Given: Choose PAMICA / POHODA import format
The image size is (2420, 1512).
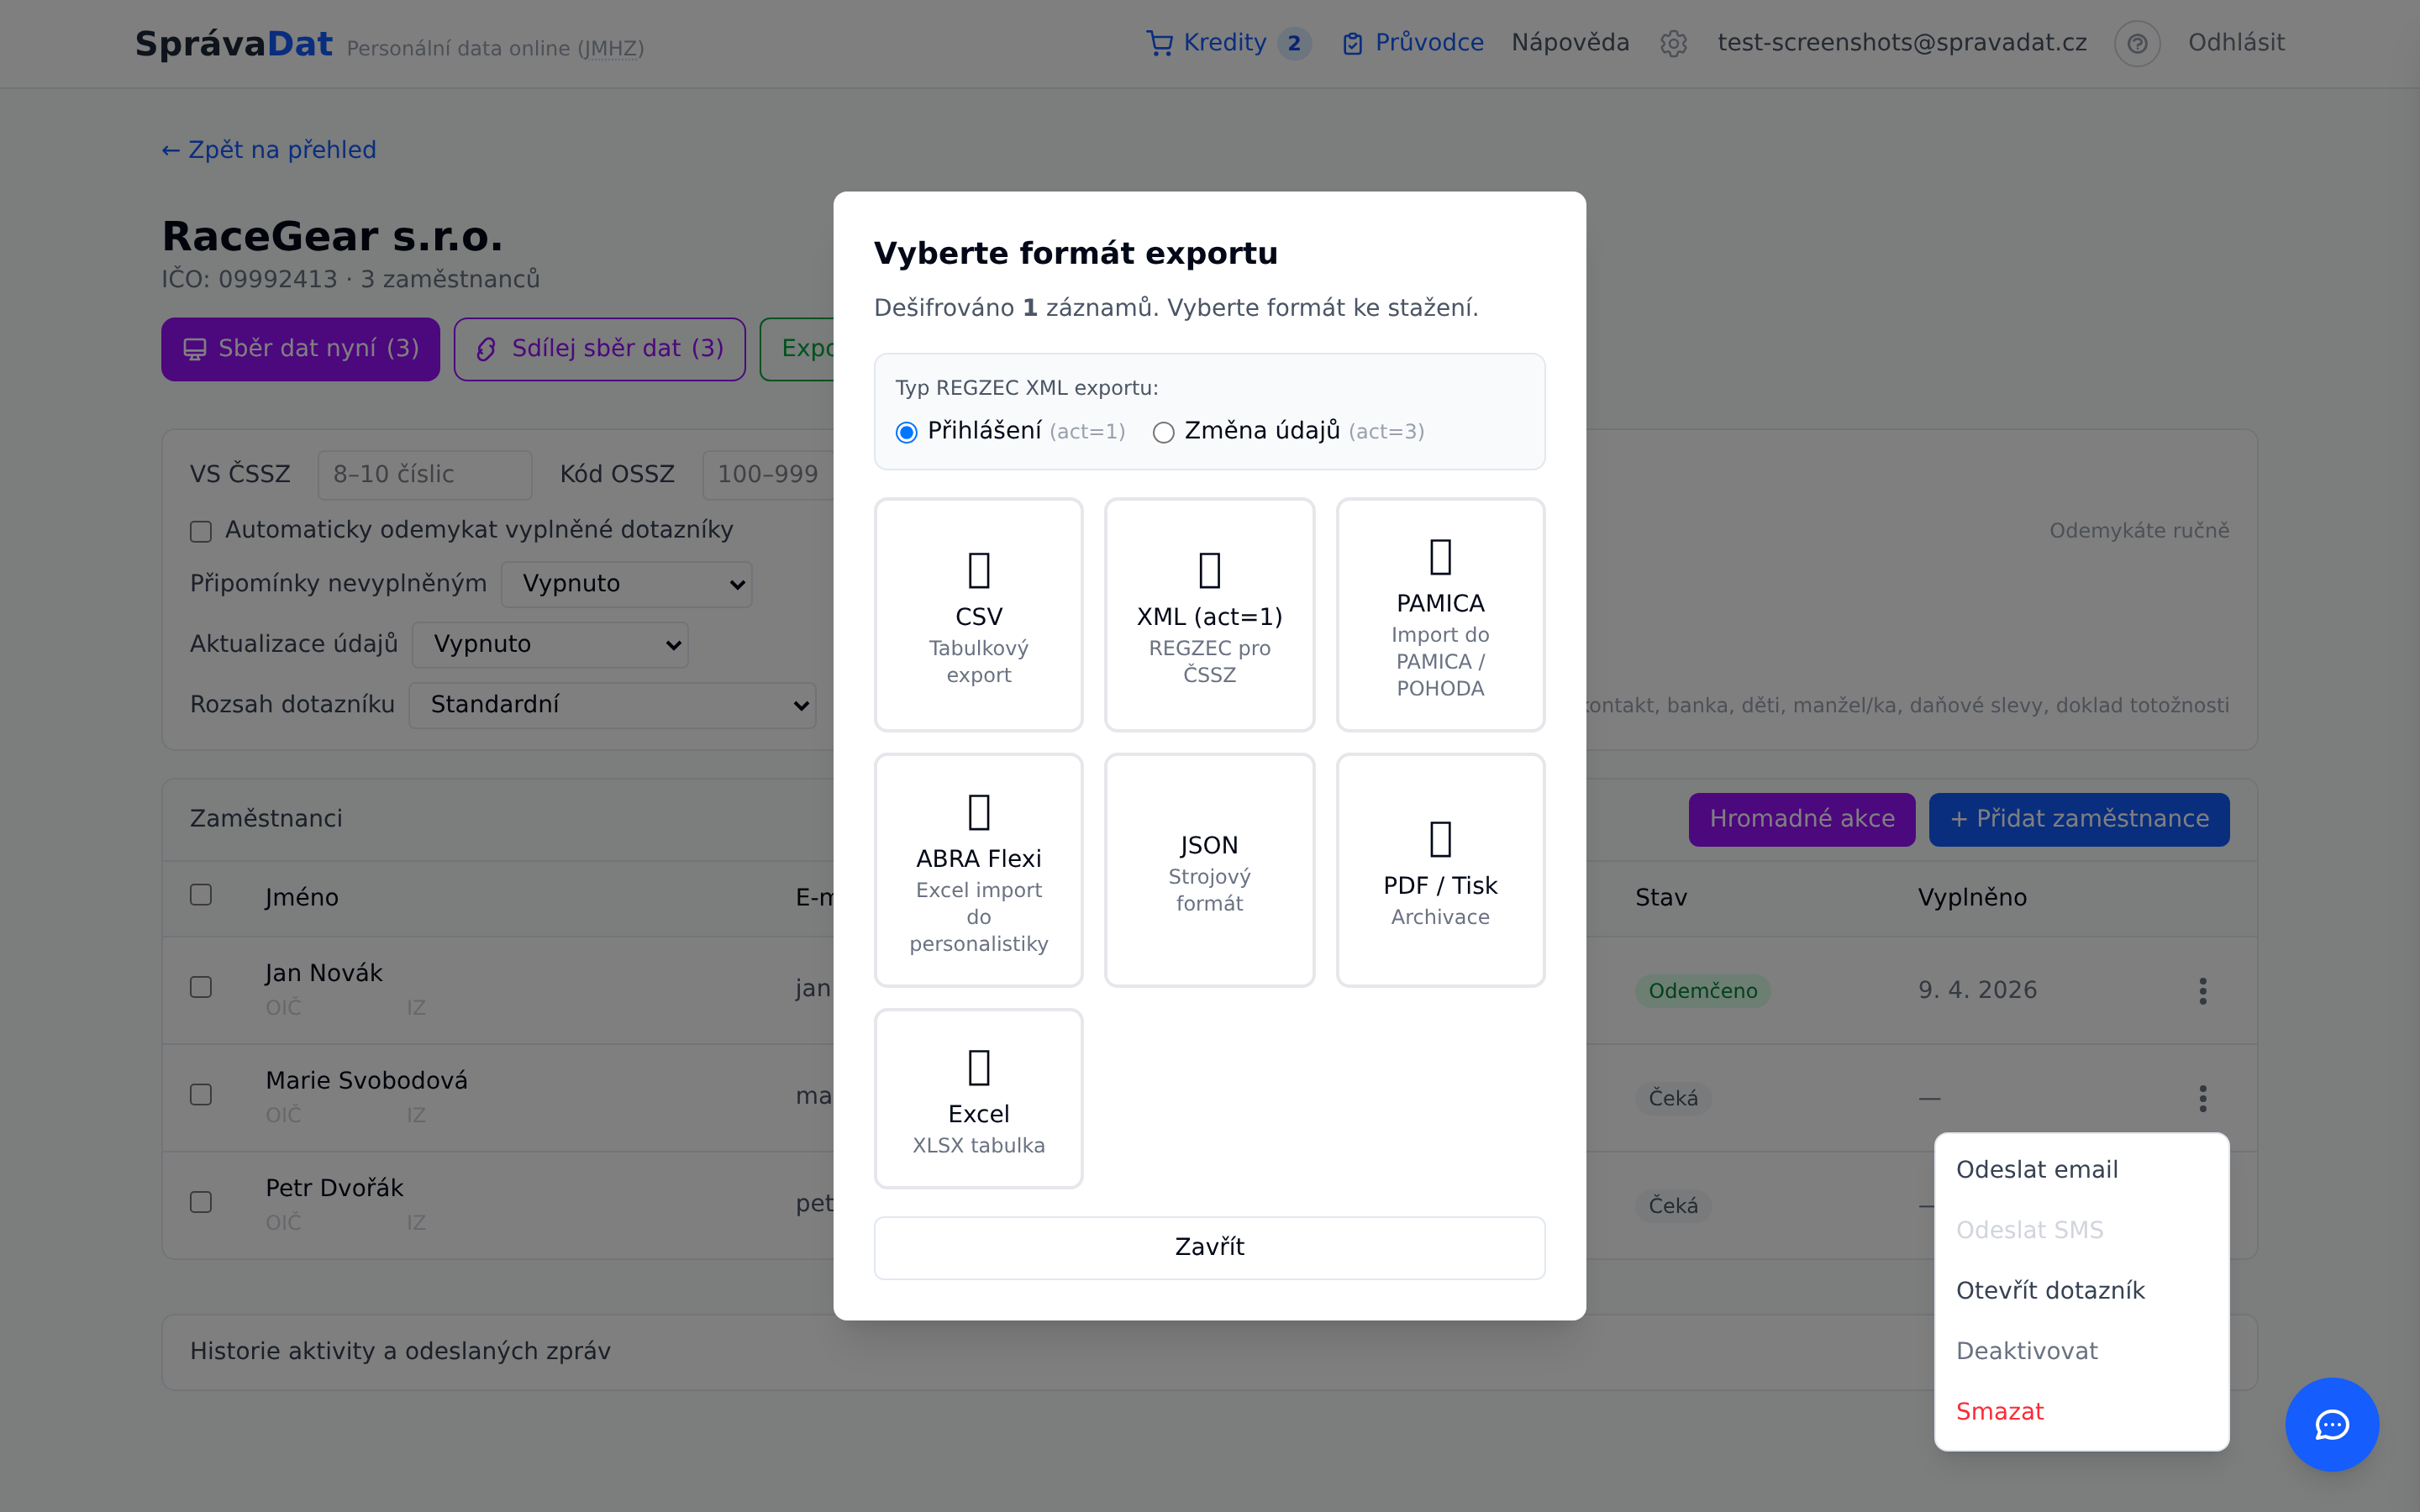Looking at the screenshot, I should point(1440,615).
